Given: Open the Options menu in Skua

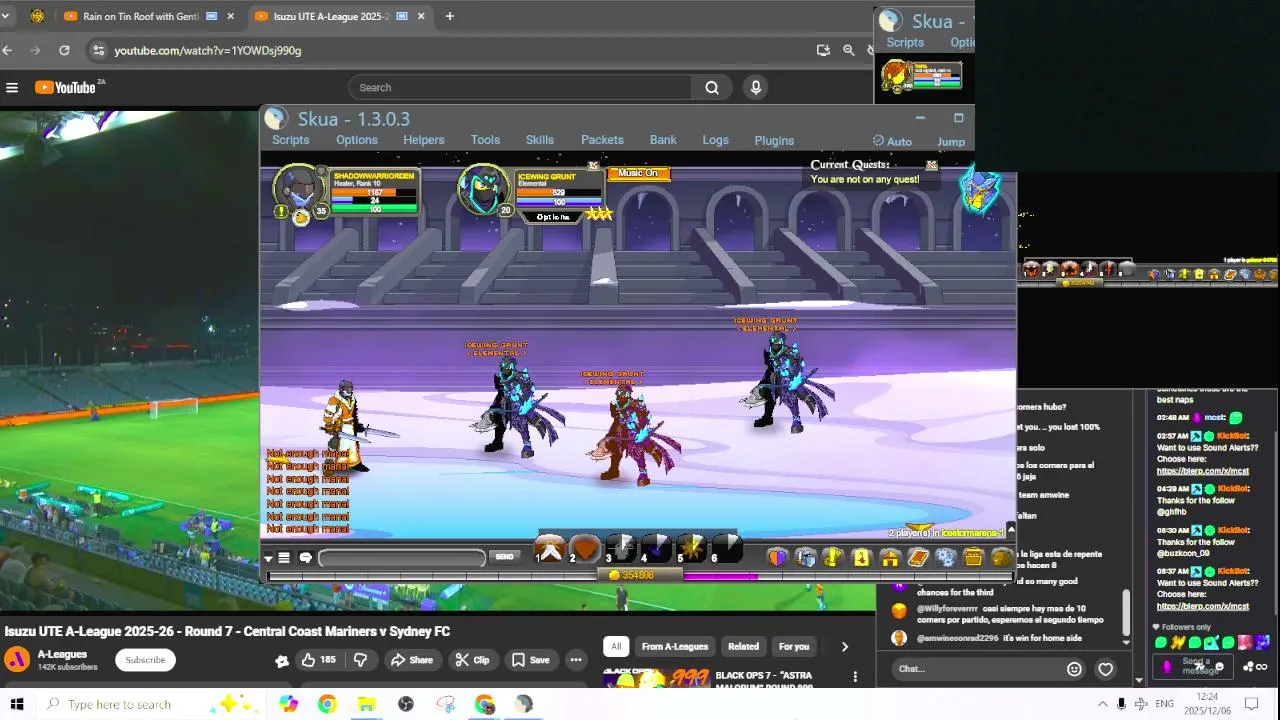Looking at the screenshot, I should (x=357, y=140).
